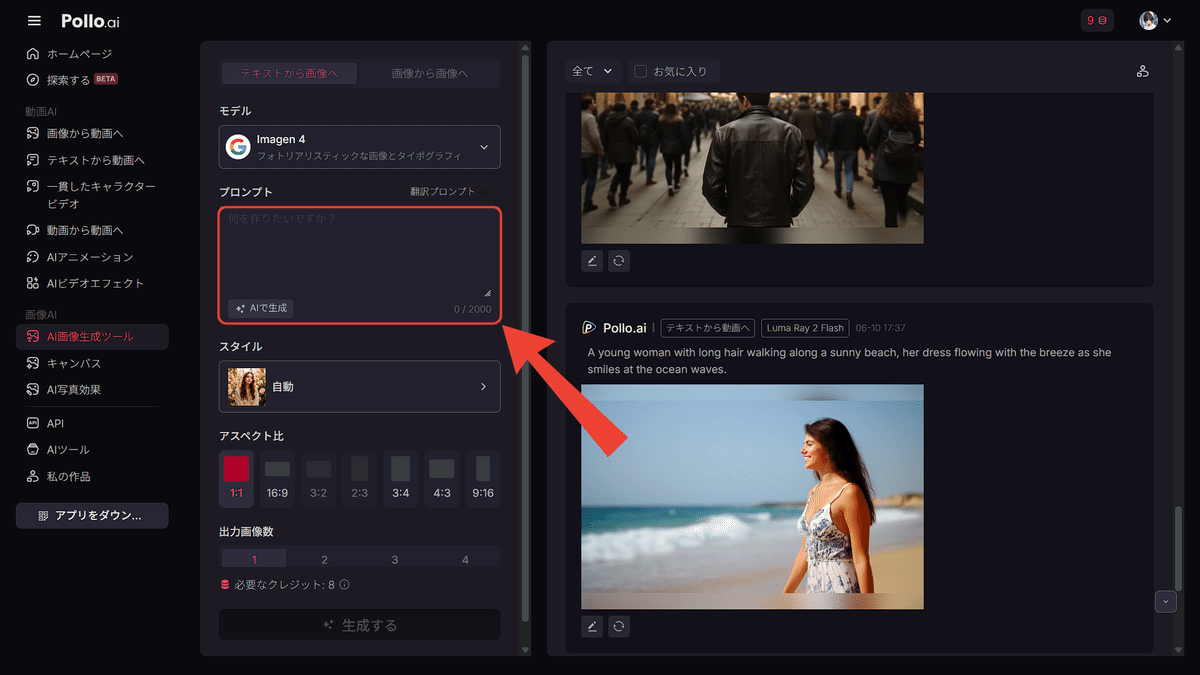Open the hamburger menu beside the Pollo.ai logo
Image resolution: width=1200 pixels, height=675 pixels.
(x=35, y=20)
